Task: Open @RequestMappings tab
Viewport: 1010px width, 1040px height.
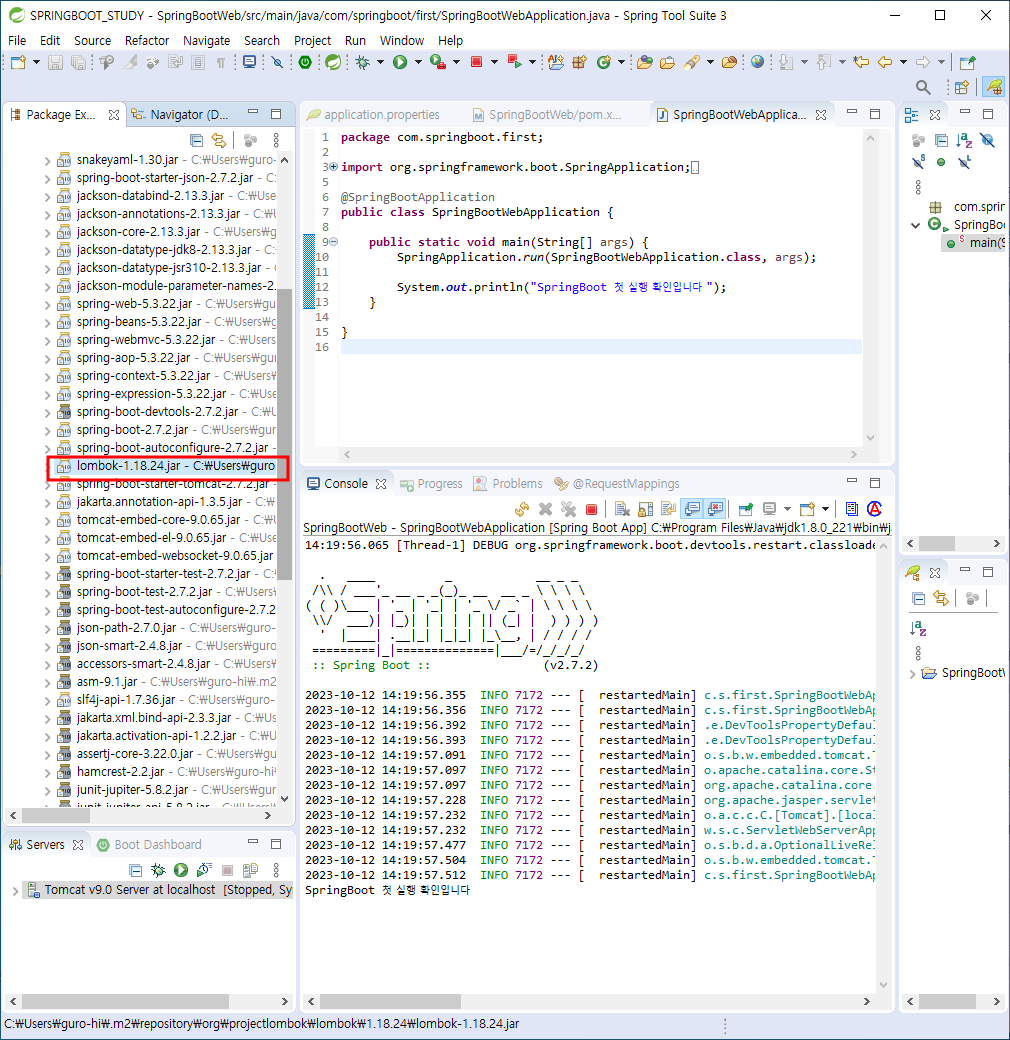Action: point(617,484)
